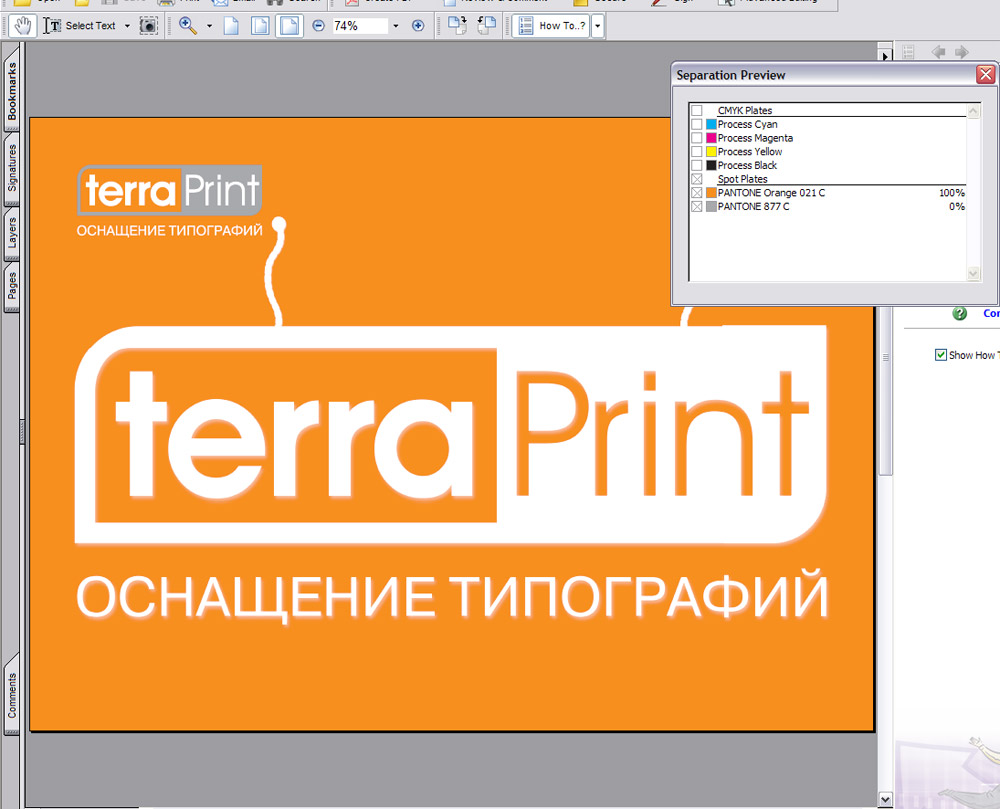Disable the PANTONE 877 C plate checkbox

697,207
